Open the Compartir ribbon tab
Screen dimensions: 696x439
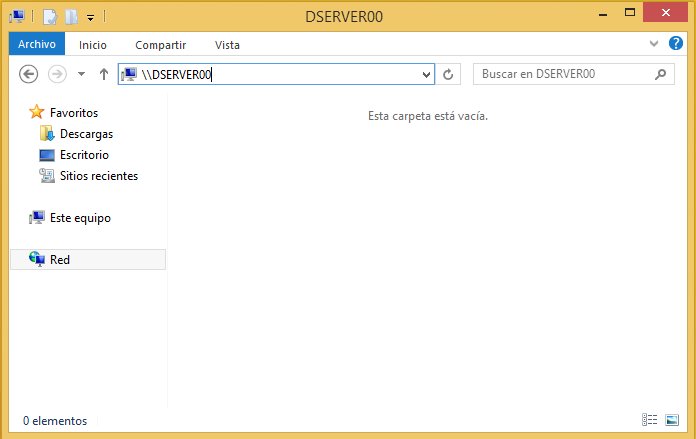(161, 45)
